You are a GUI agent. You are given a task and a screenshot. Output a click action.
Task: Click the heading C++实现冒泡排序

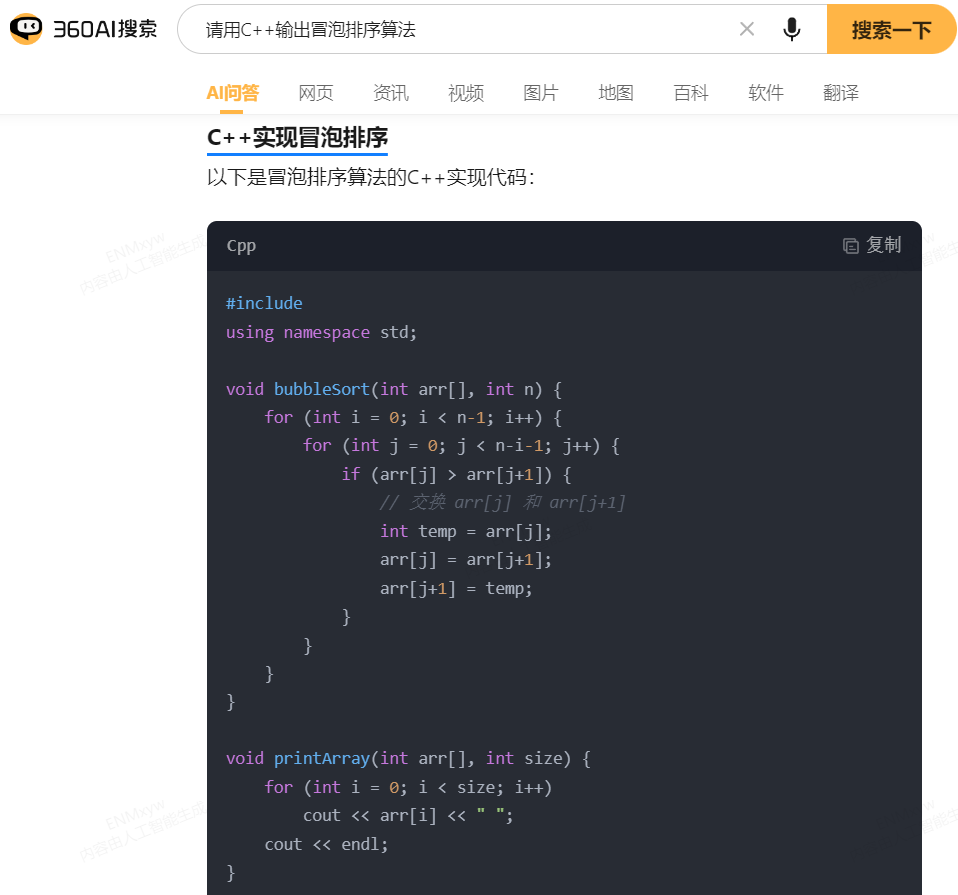[x=298, y=137]
